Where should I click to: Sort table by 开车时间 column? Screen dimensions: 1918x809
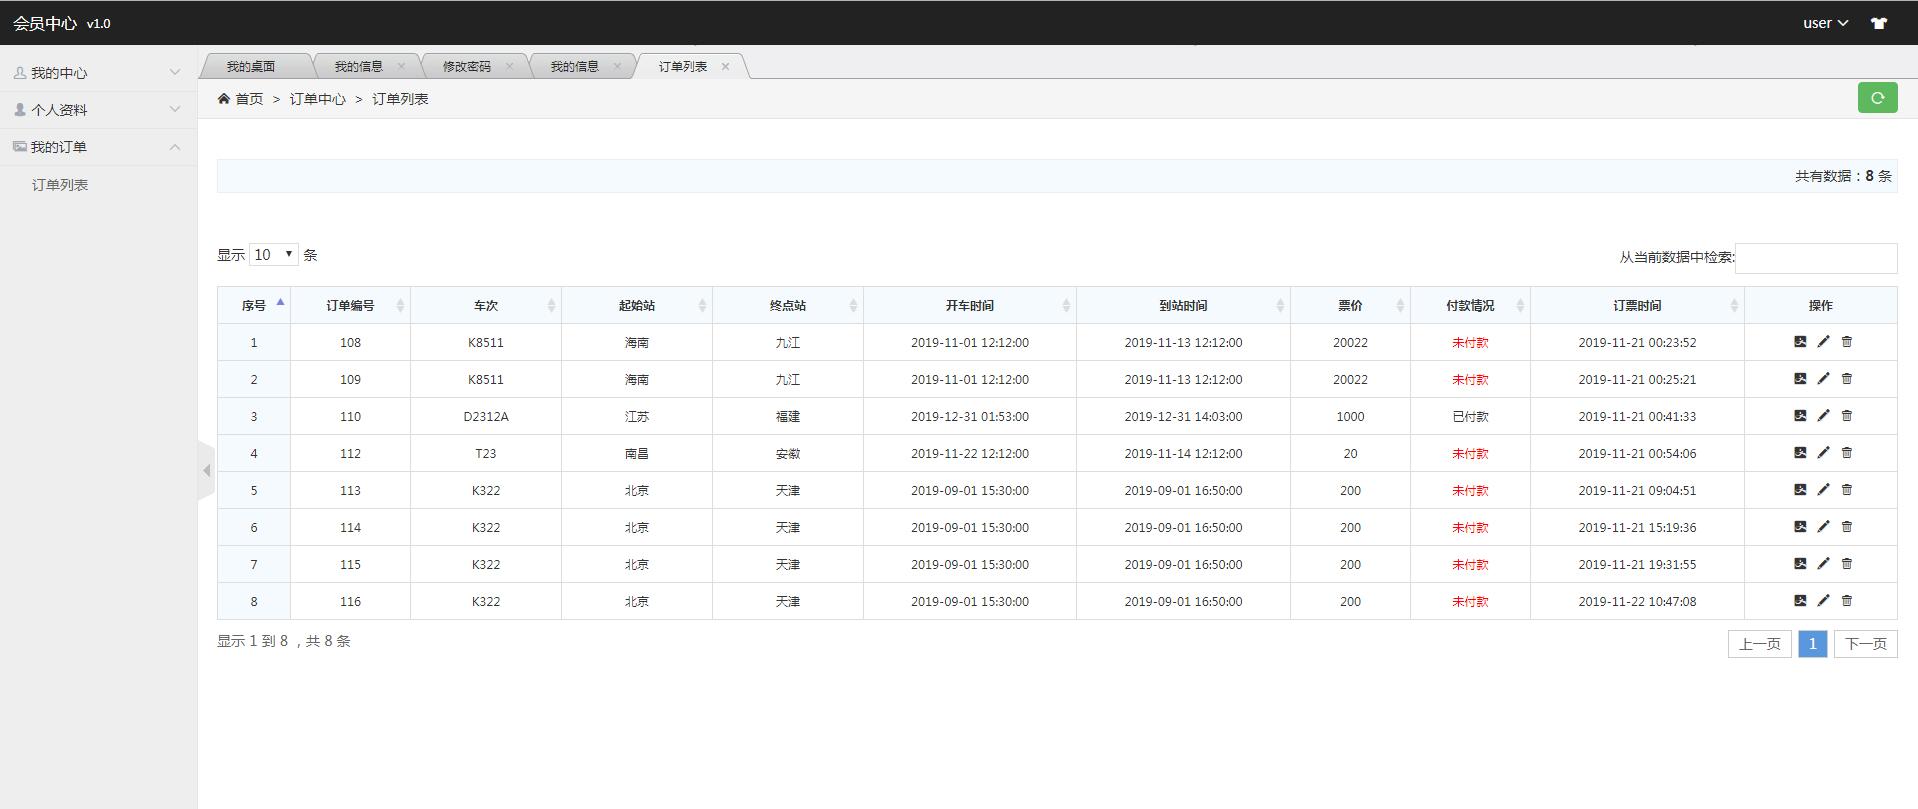(970, 305)
